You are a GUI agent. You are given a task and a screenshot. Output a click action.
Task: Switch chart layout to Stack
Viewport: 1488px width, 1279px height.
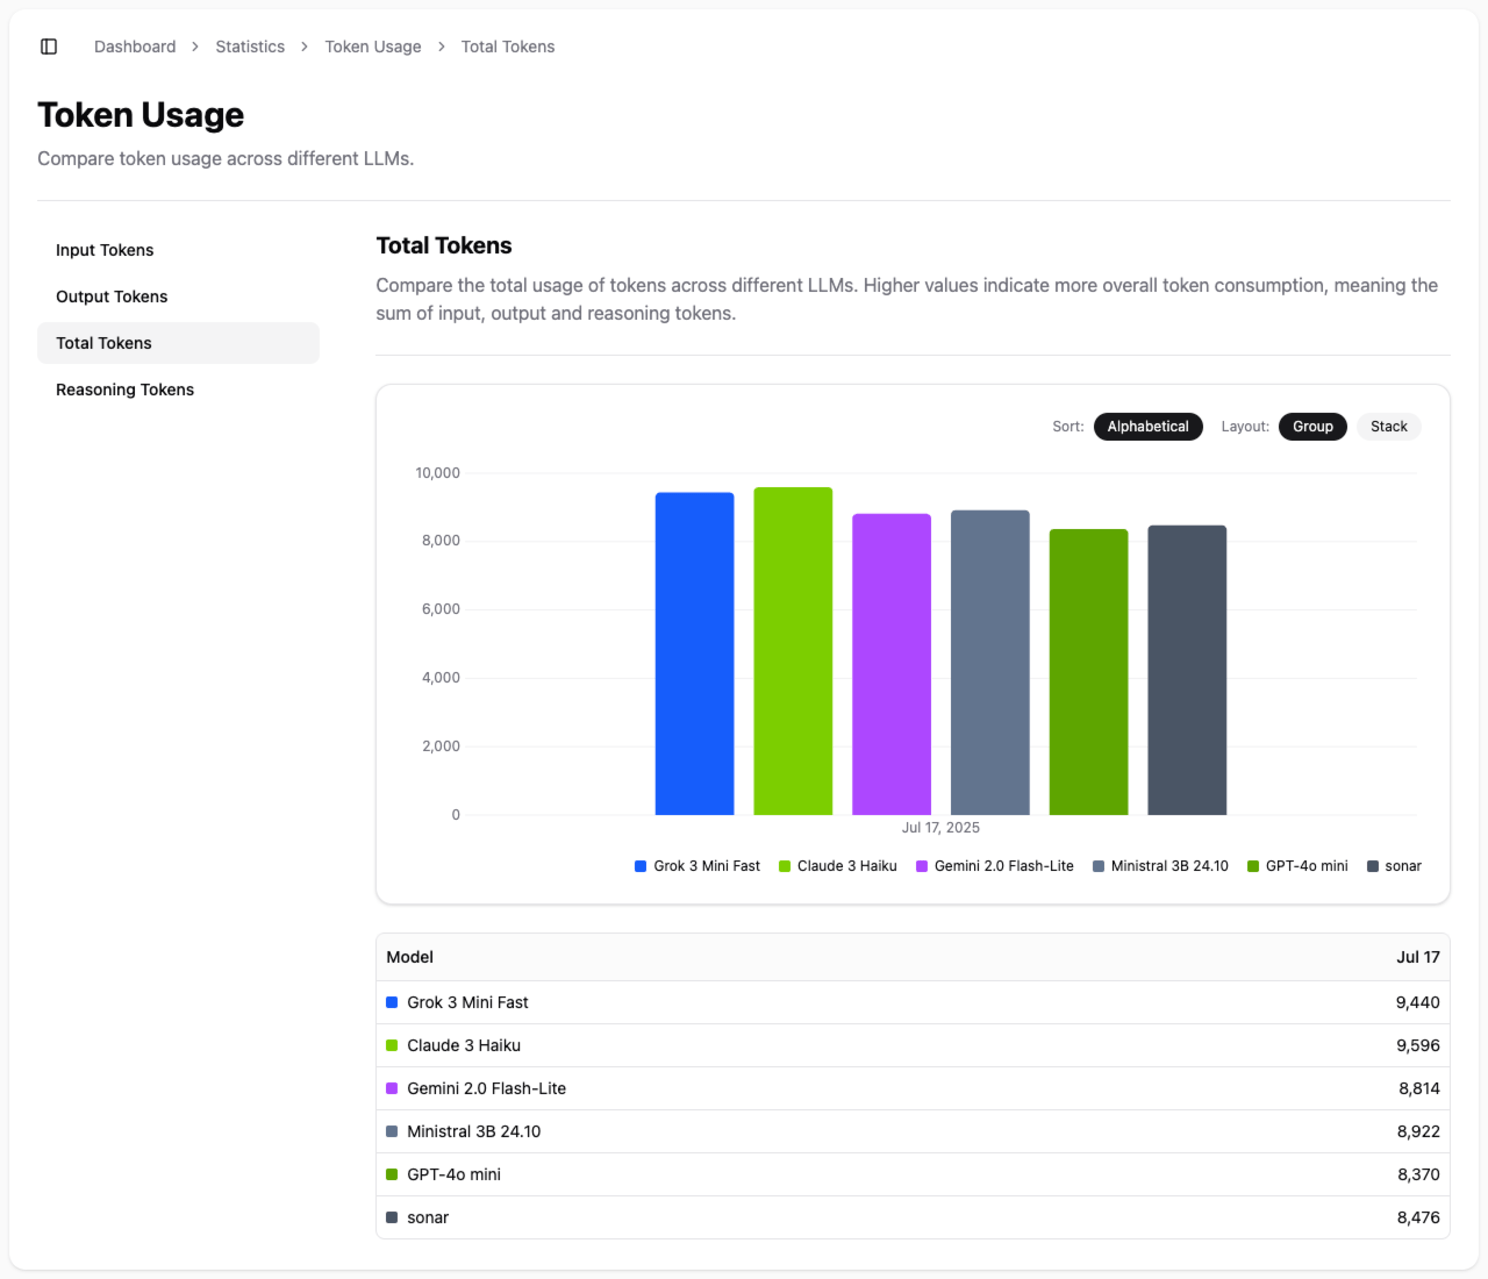(x=1389, y=426)
